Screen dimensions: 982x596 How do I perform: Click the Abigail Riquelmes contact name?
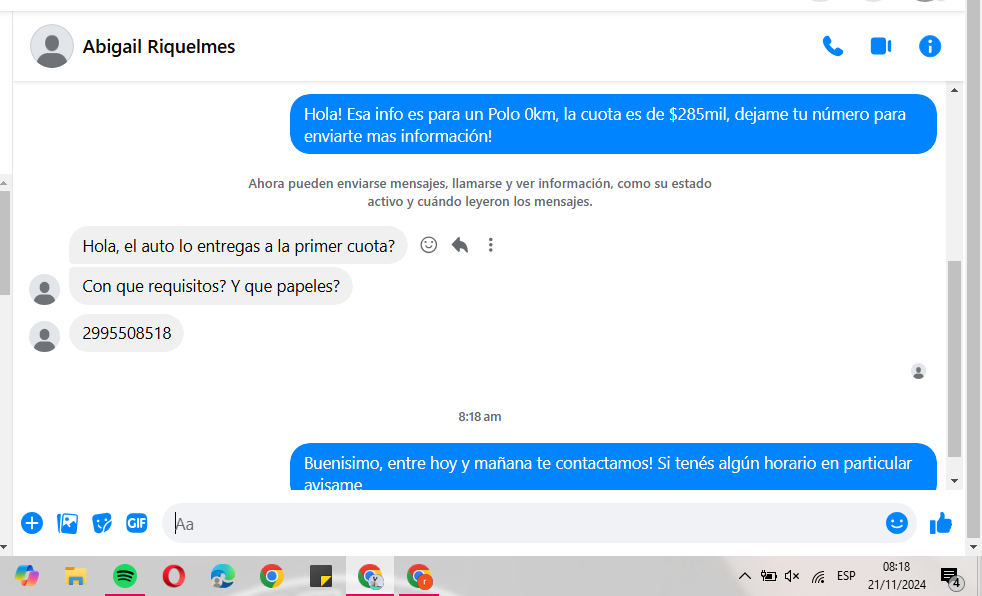pyautogui.click(x=159, y=47)
